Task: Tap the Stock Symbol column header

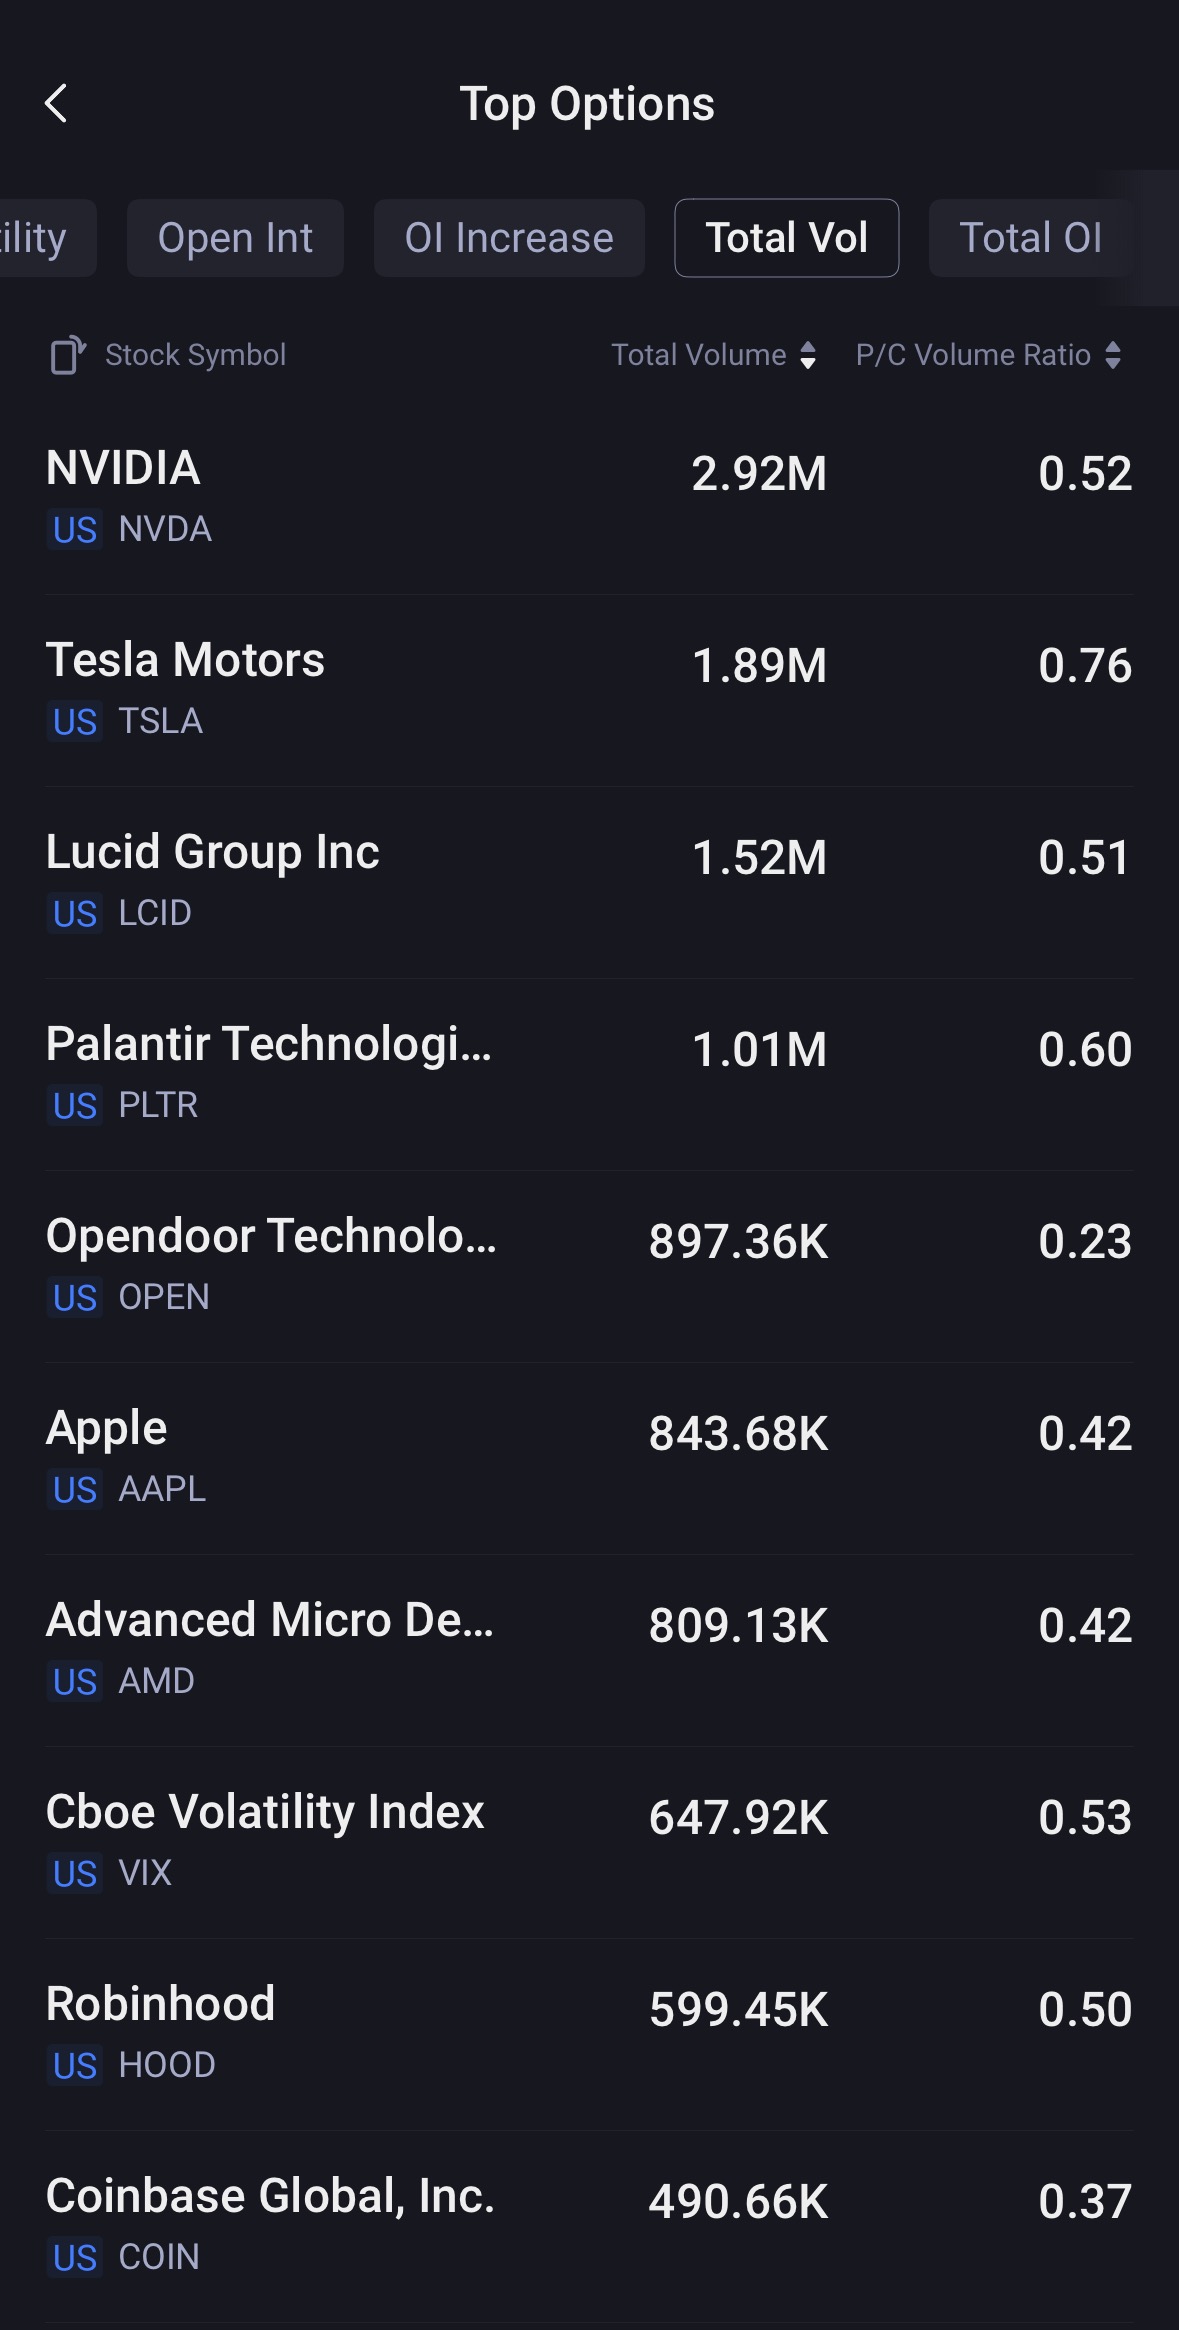Action: pos(196,355)
